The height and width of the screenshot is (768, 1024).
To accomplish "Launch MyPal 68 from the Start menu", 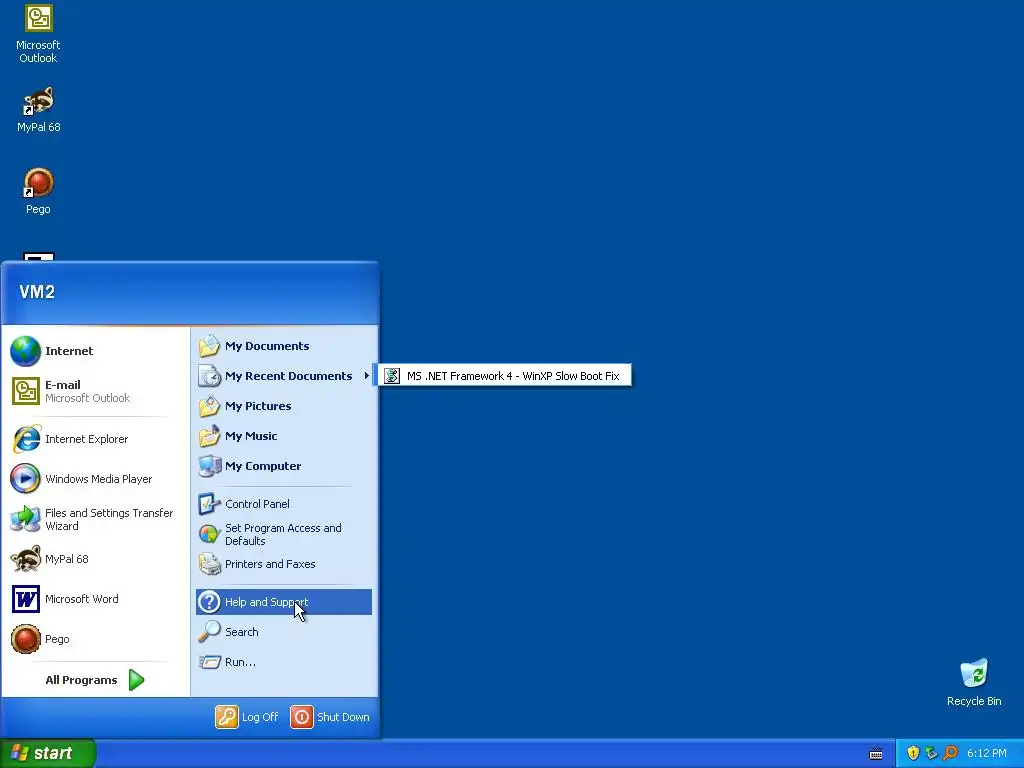I will (x=95, y=559).
